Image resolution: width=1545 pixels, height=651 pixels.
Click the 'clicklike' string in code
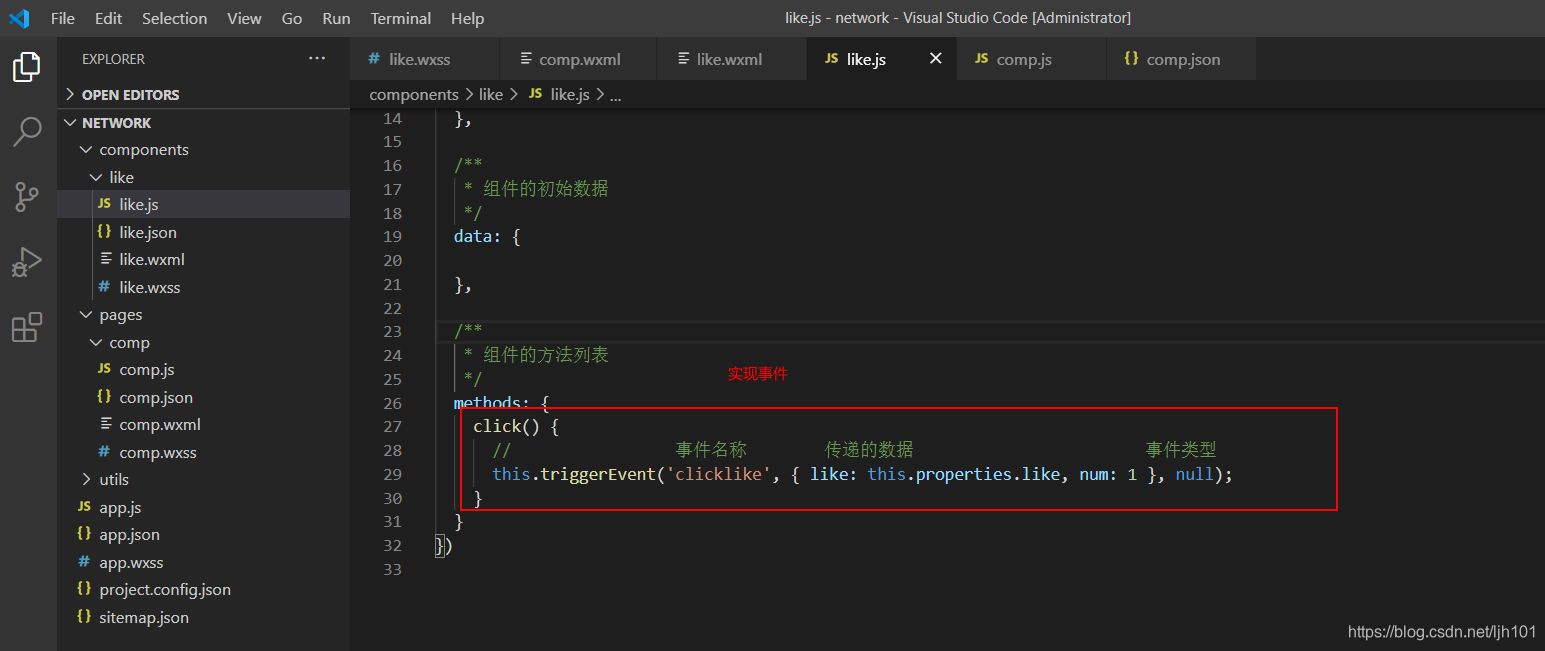pos(719,474)
